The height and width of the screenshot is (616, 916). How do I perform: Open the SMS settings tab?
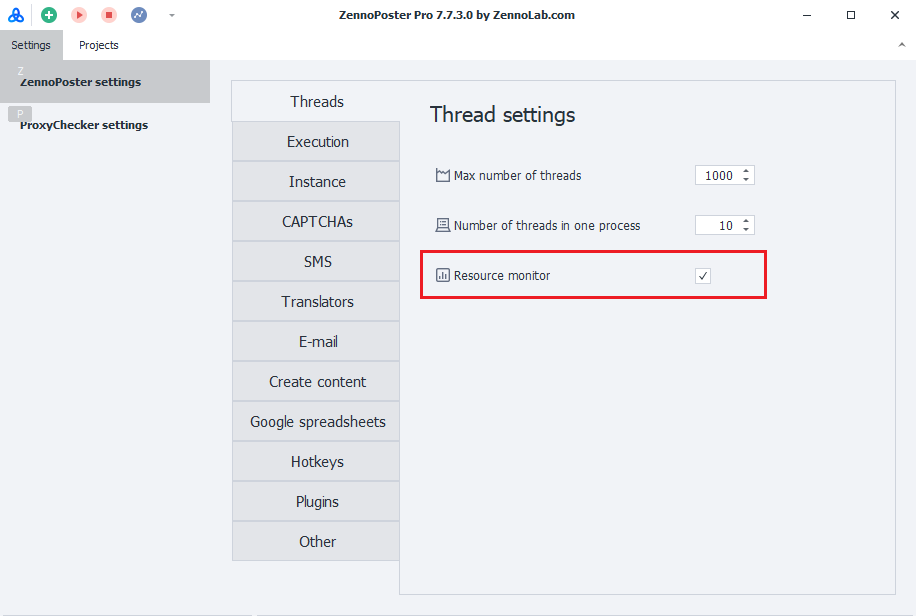click(x=317, y=262)
